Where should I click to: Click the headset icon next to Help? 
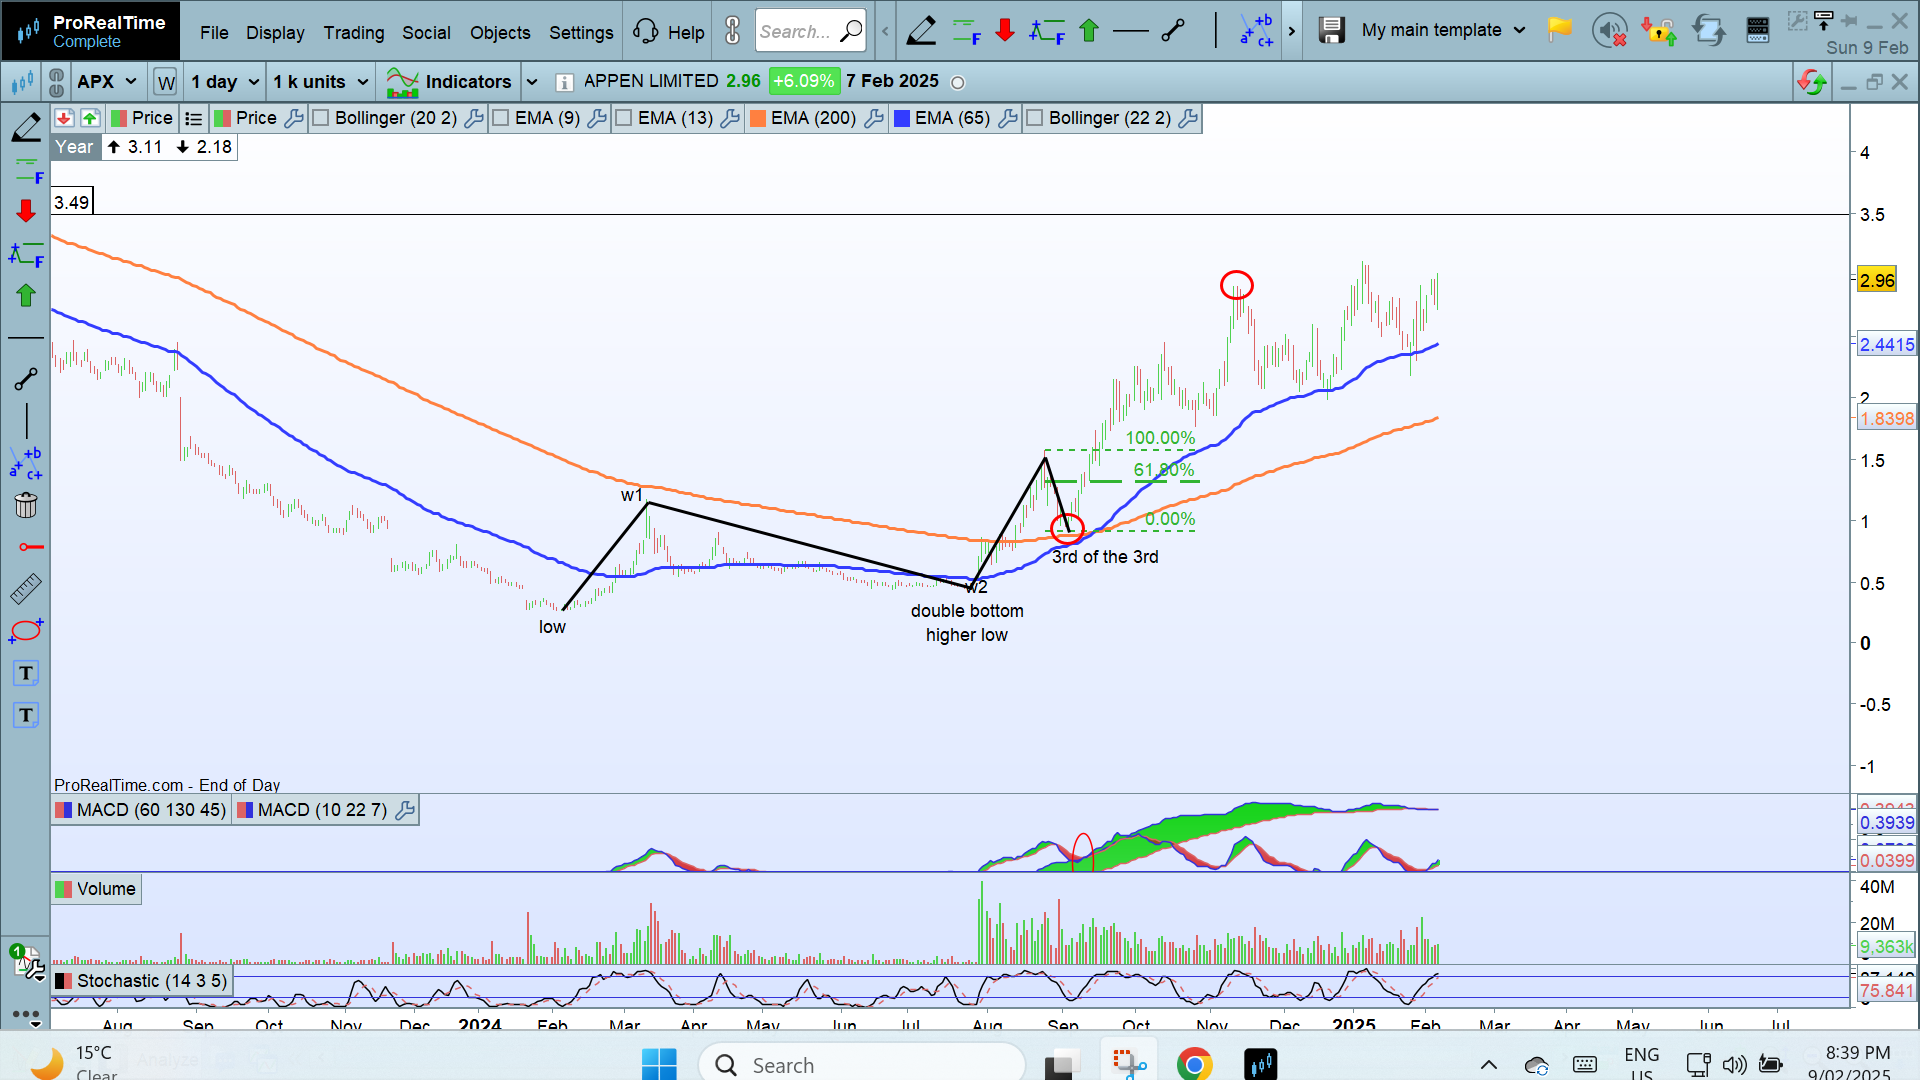point(645,31)
